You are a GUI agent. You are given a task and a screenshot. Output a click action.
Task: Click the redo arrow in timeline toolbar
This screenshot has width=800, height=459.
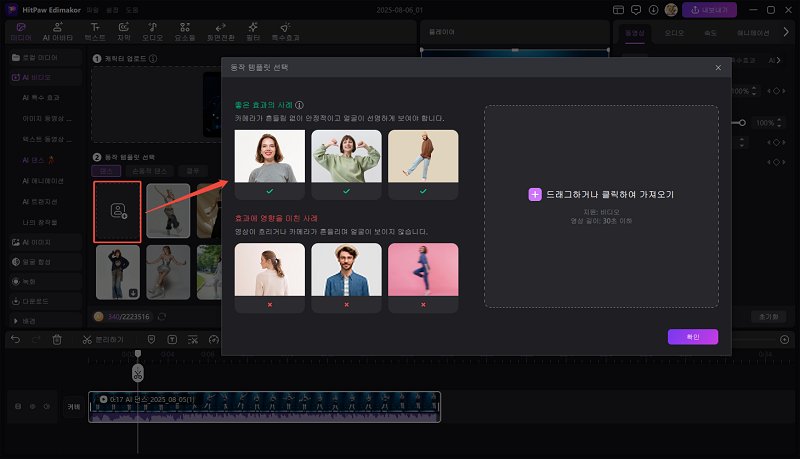tap(36, 339)
